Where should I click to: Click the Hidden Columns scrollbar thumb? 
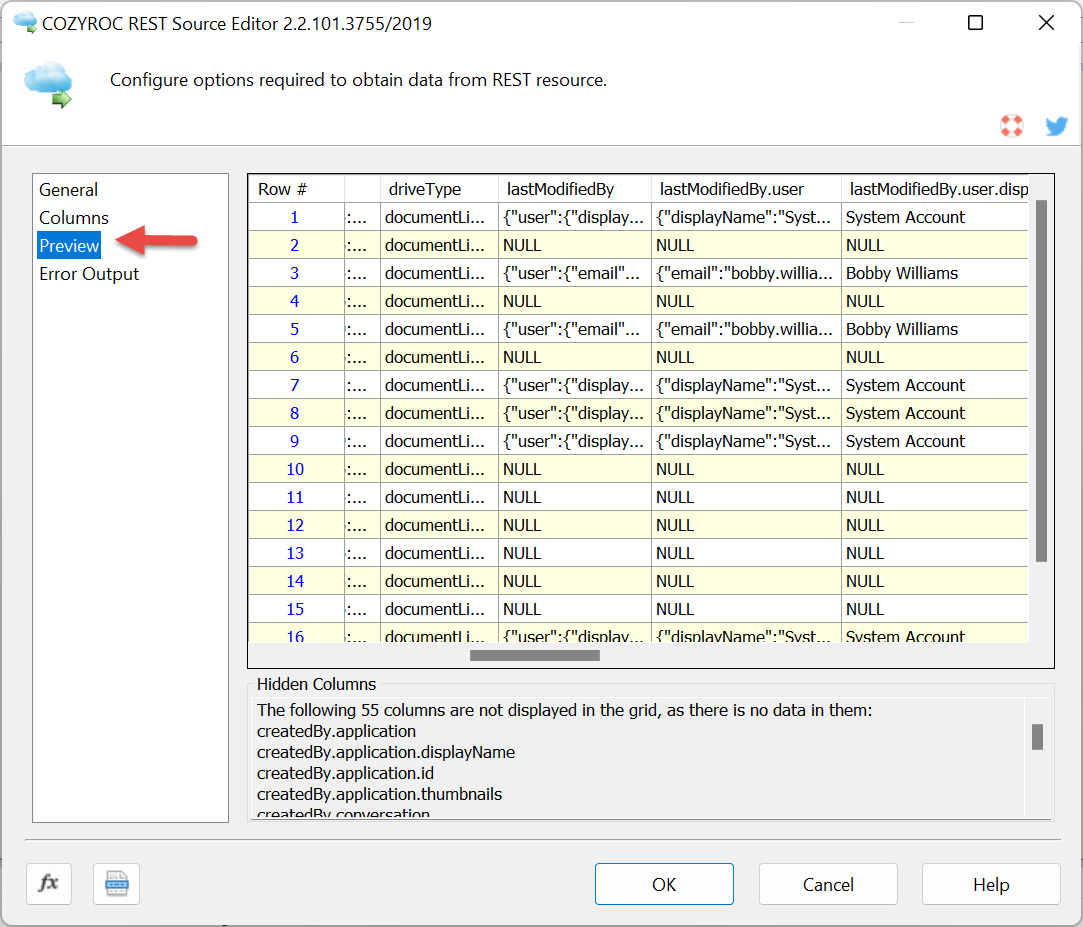tap(1037, 736)
